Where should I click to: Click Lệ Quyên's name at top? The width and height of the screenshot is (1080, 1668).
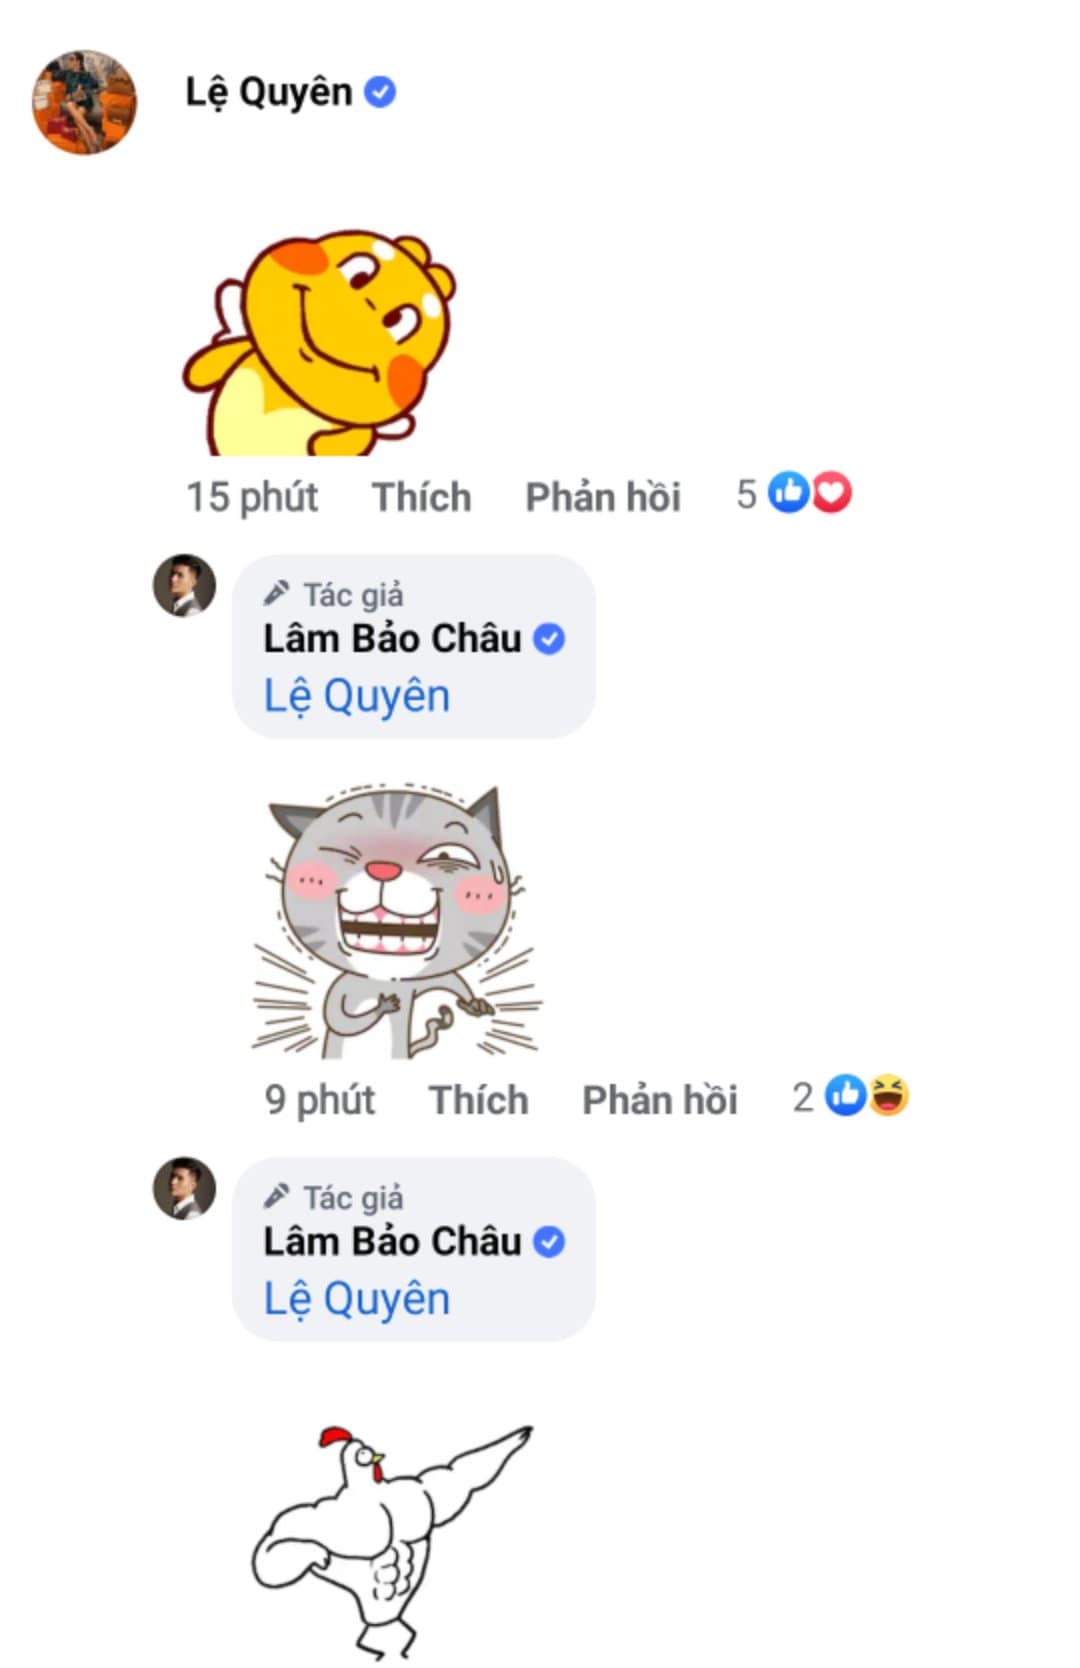coord(268,93)
